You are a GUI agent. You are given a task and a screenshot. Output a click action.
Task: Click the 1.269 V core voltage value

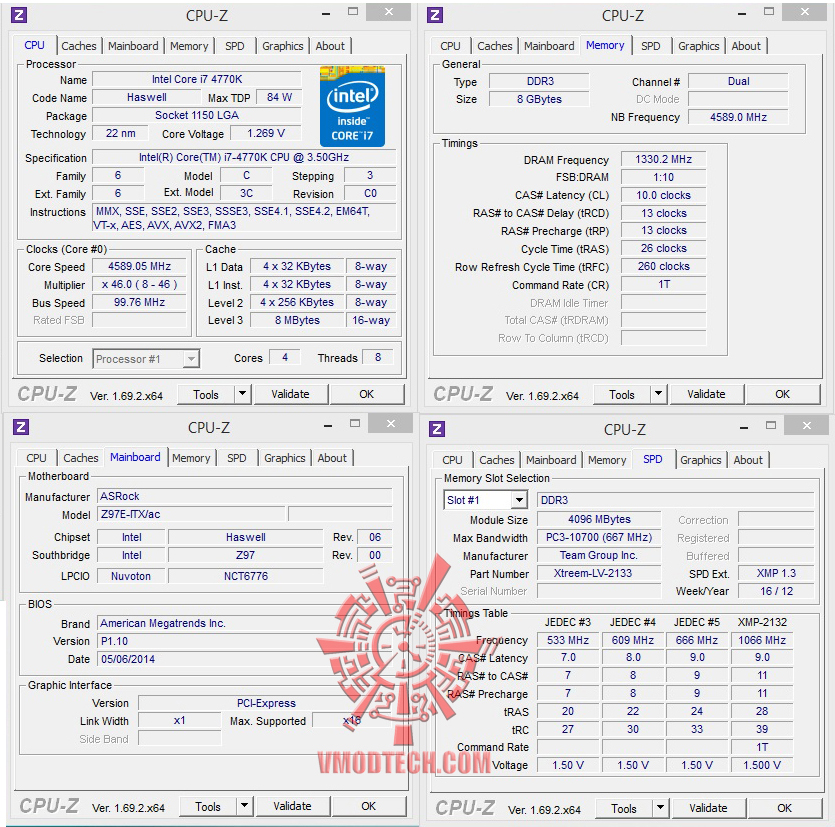pyautogui.click(x=266, y=133)
